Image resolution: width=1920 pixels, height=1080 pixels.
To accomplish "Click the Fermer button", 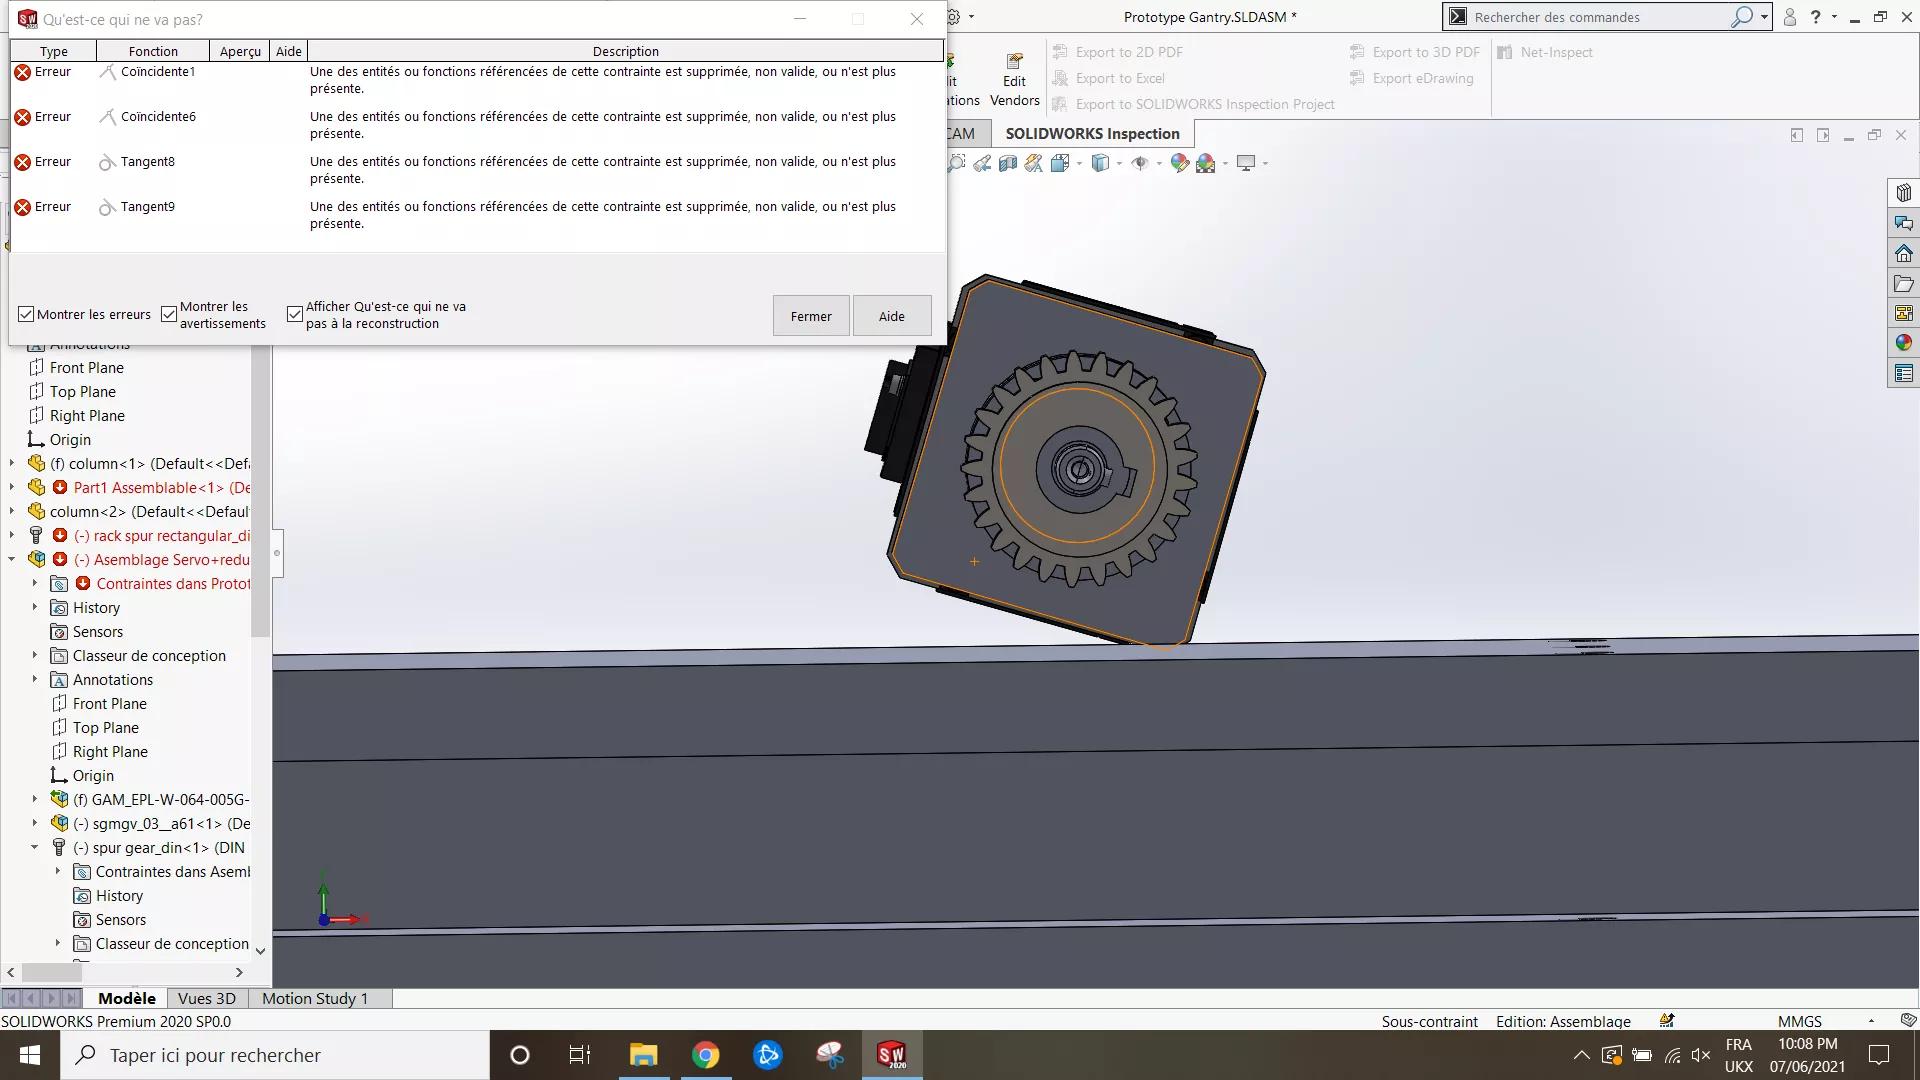I will click(x=810, y=316).
